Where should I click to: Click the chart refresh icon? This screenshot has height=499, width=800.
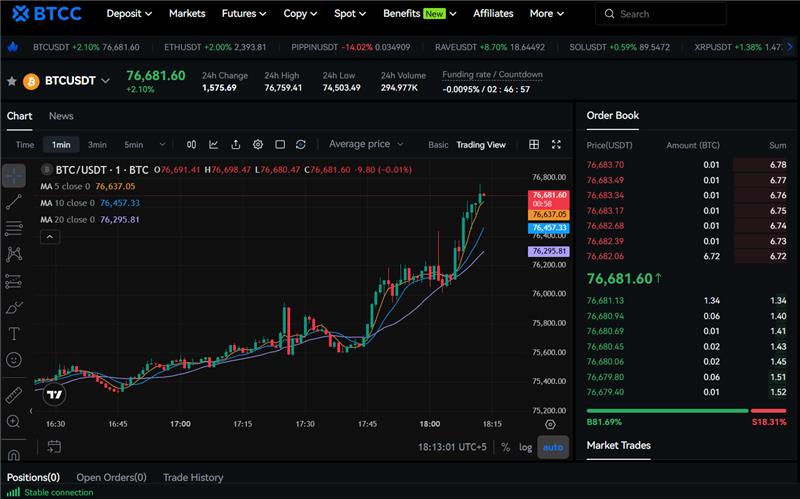pyautogui.click(x=301, y=145)
